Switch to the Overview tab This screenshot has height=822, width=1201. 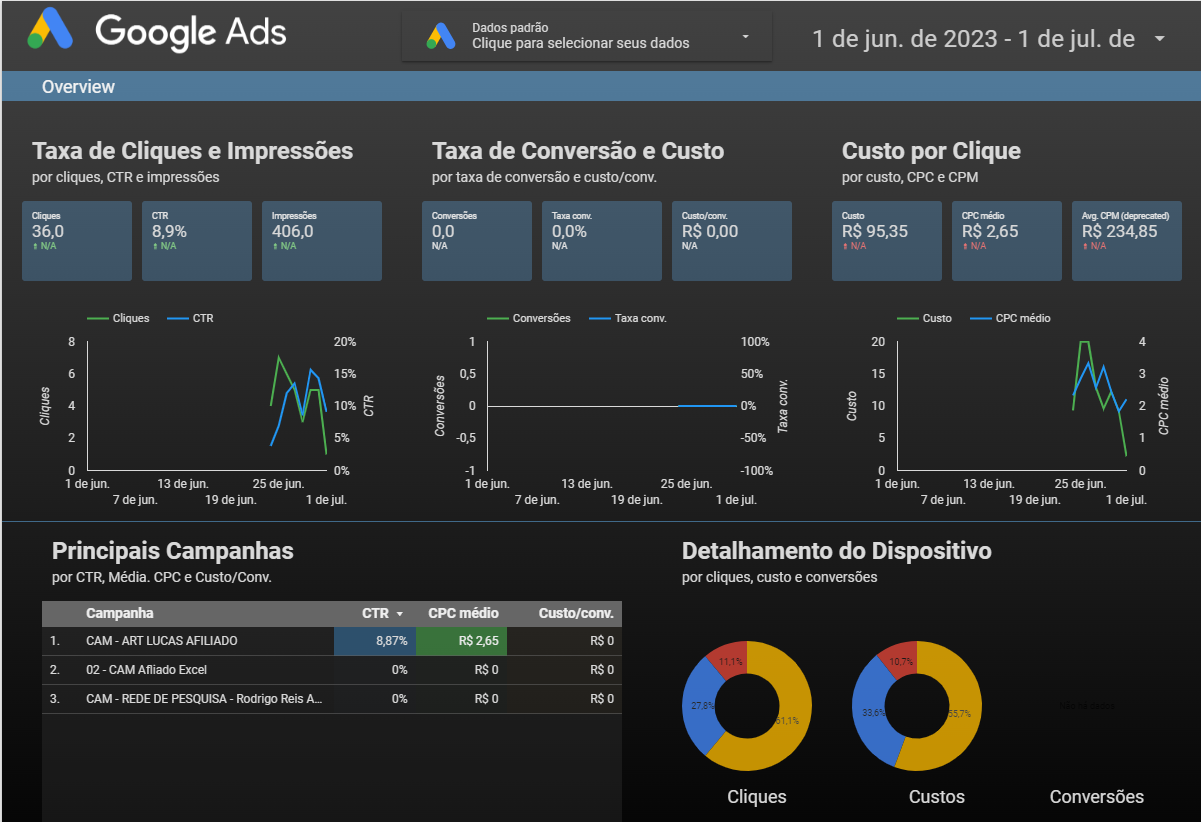click(x=78, y=87)
